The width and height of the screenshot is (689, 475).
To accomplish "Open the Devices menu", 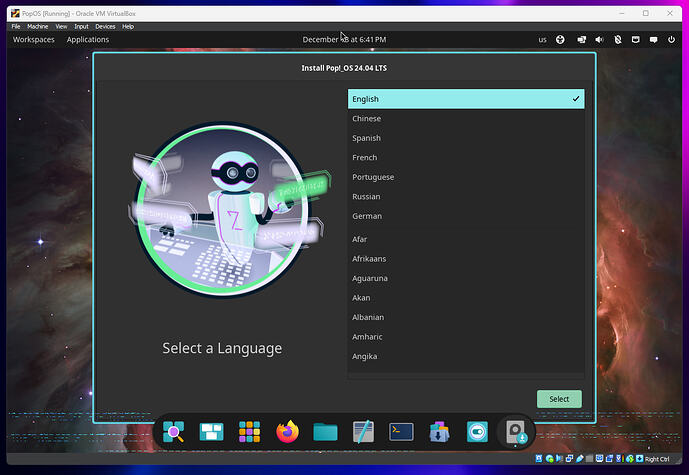I will (x=105, y=26).
